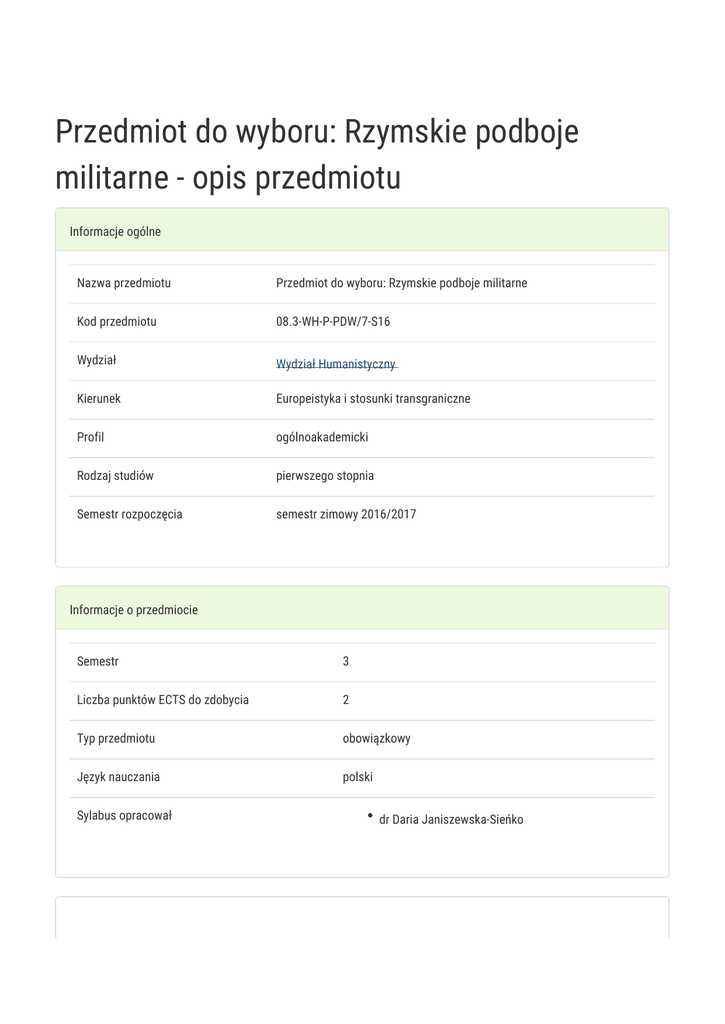Viewport: 725px width, 1024px height.
Task: Click the Profil value ogólnoakademicki
Action: point(322,438)
